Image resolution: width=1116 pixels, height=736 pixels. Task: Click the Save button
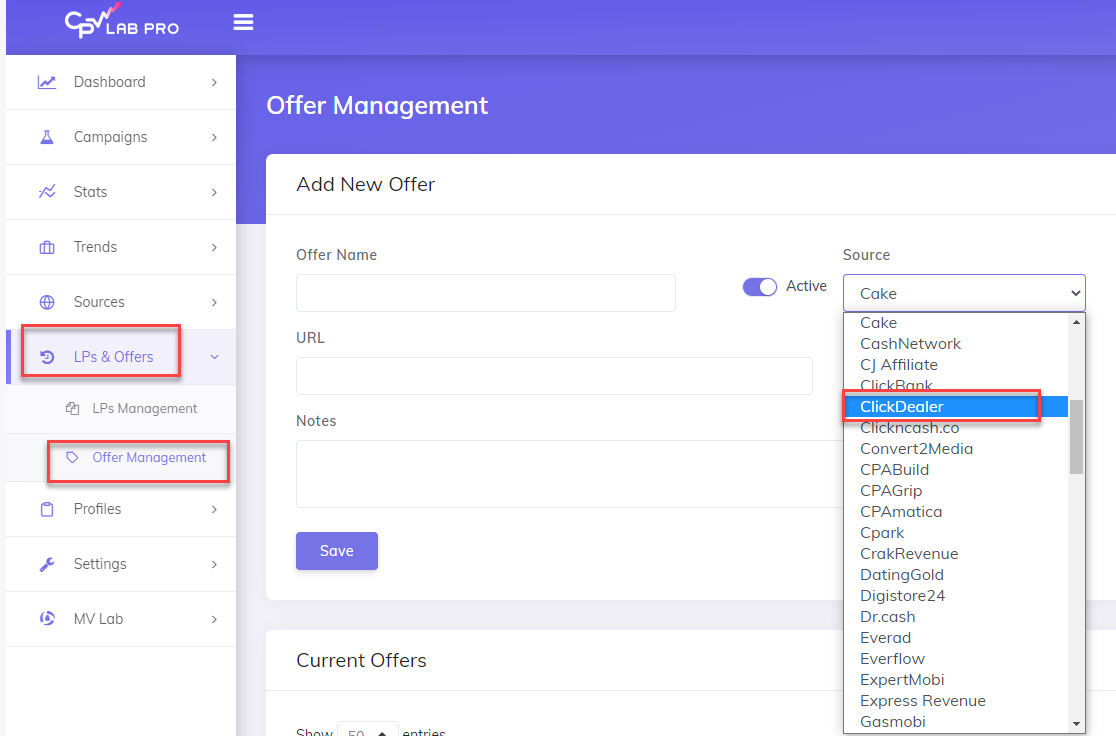336,551
